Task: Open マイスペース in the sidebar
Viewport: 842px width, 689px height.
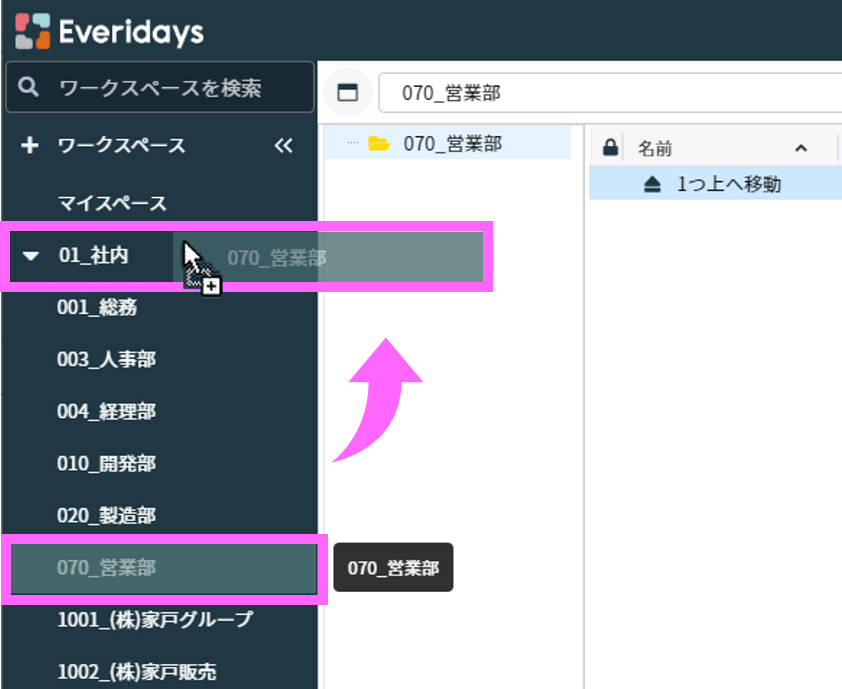Action: 112,203
